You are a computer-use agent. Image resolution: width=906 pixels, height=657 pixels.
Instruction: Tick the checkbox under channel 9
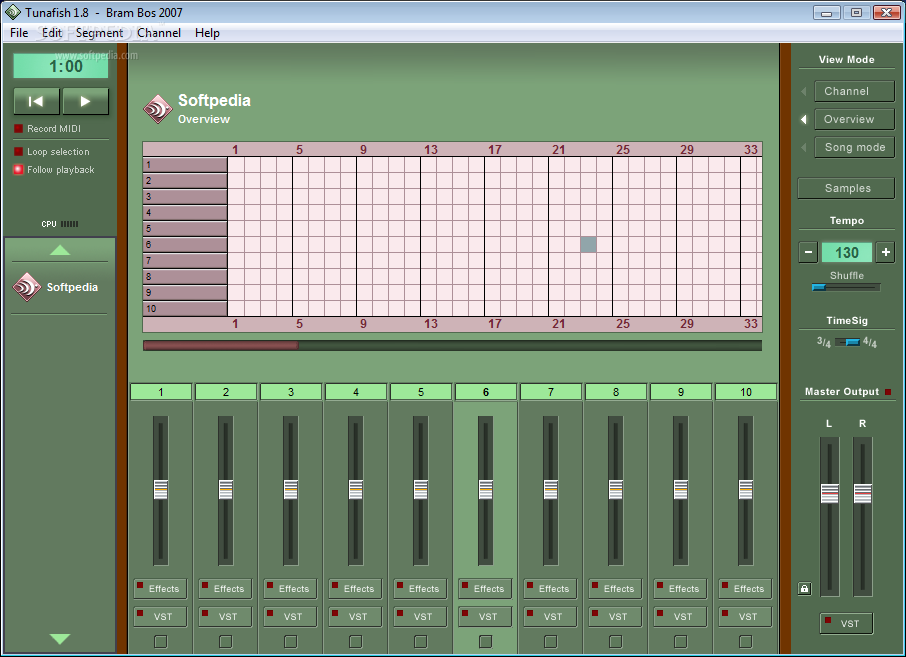point(681,641)
